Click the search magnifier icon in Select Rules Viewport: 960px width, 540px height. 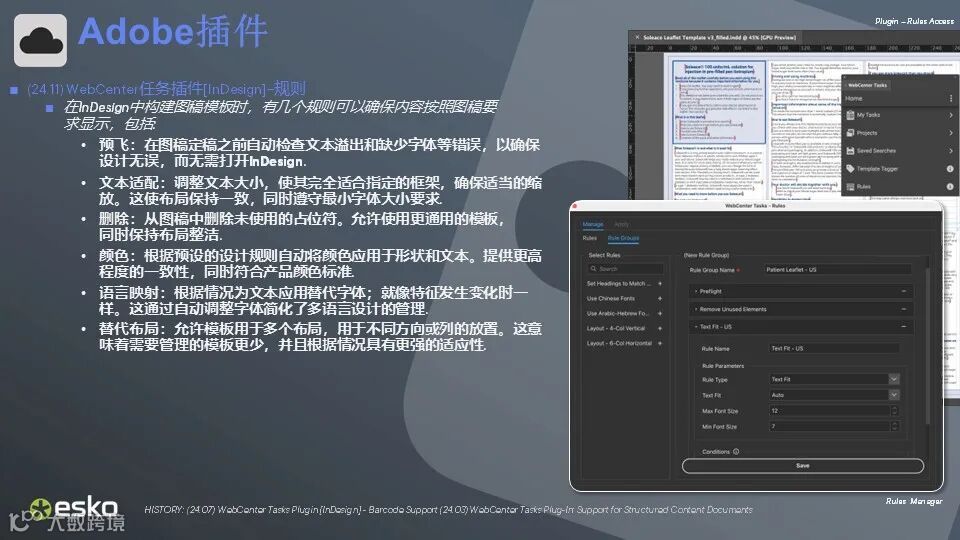[x=593, y=269]
